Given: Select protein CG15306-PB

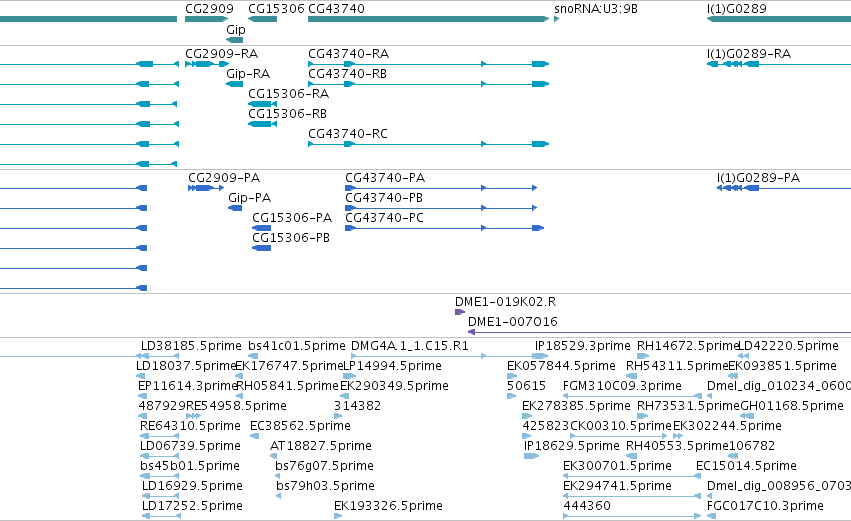Looking at the screenshot, I should [291, 238].
